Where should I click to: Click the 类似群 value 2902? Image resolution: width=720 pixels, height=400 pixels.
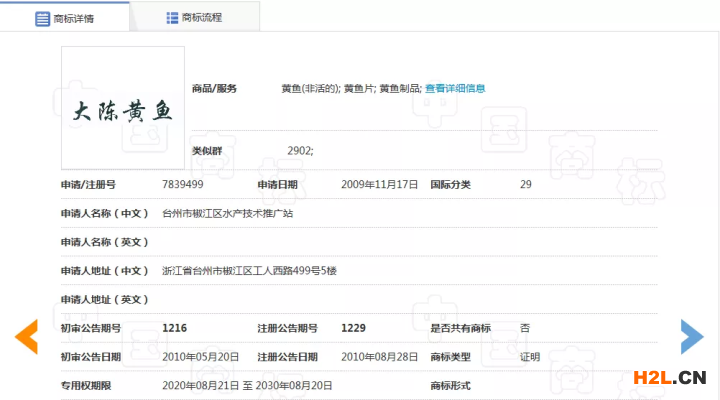click(300, 150)
